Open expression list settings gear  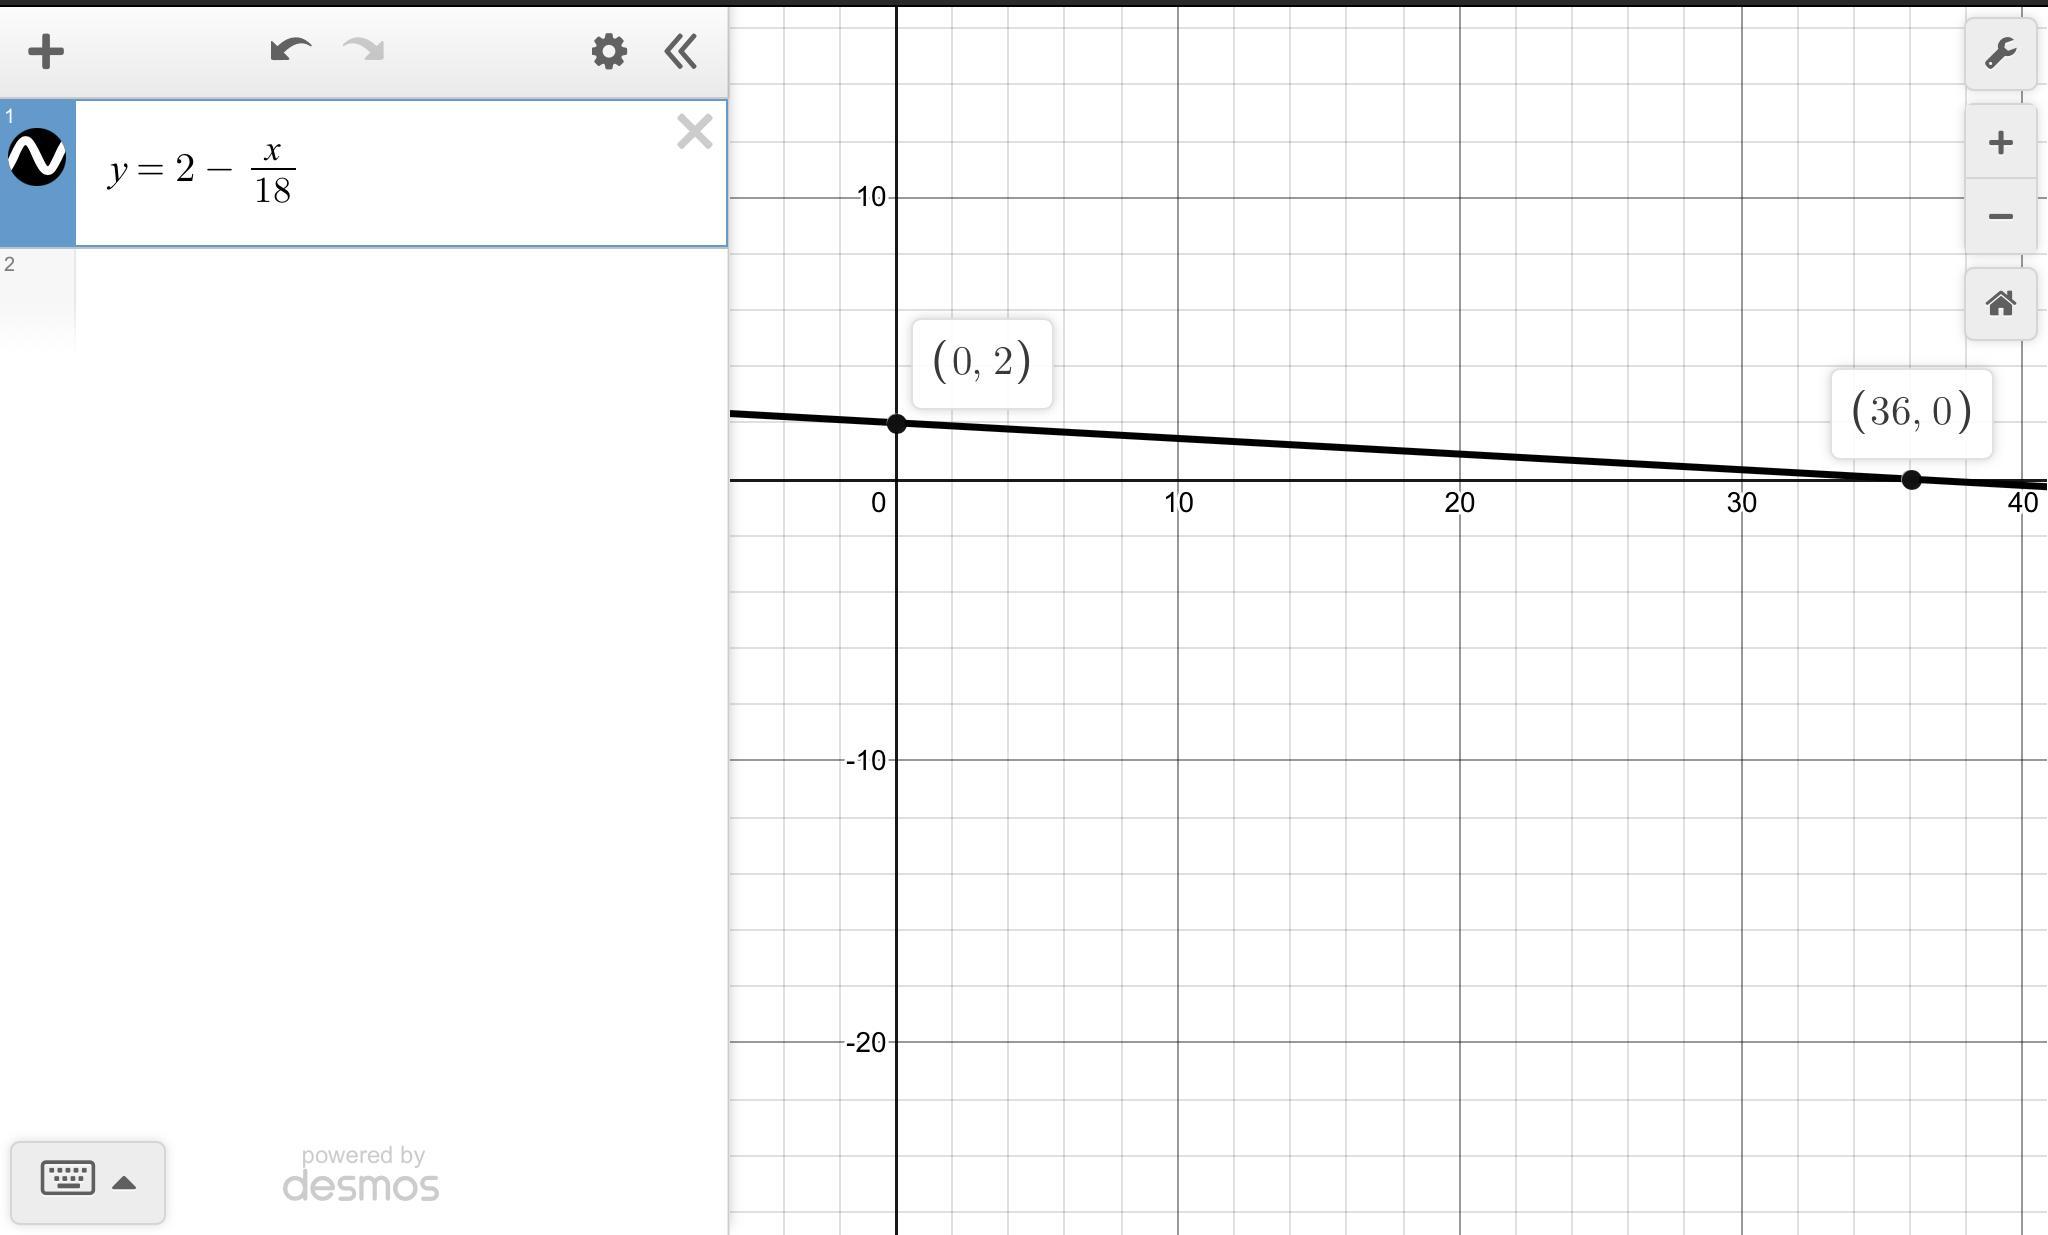pyautogui.click(x=609, y=52)
